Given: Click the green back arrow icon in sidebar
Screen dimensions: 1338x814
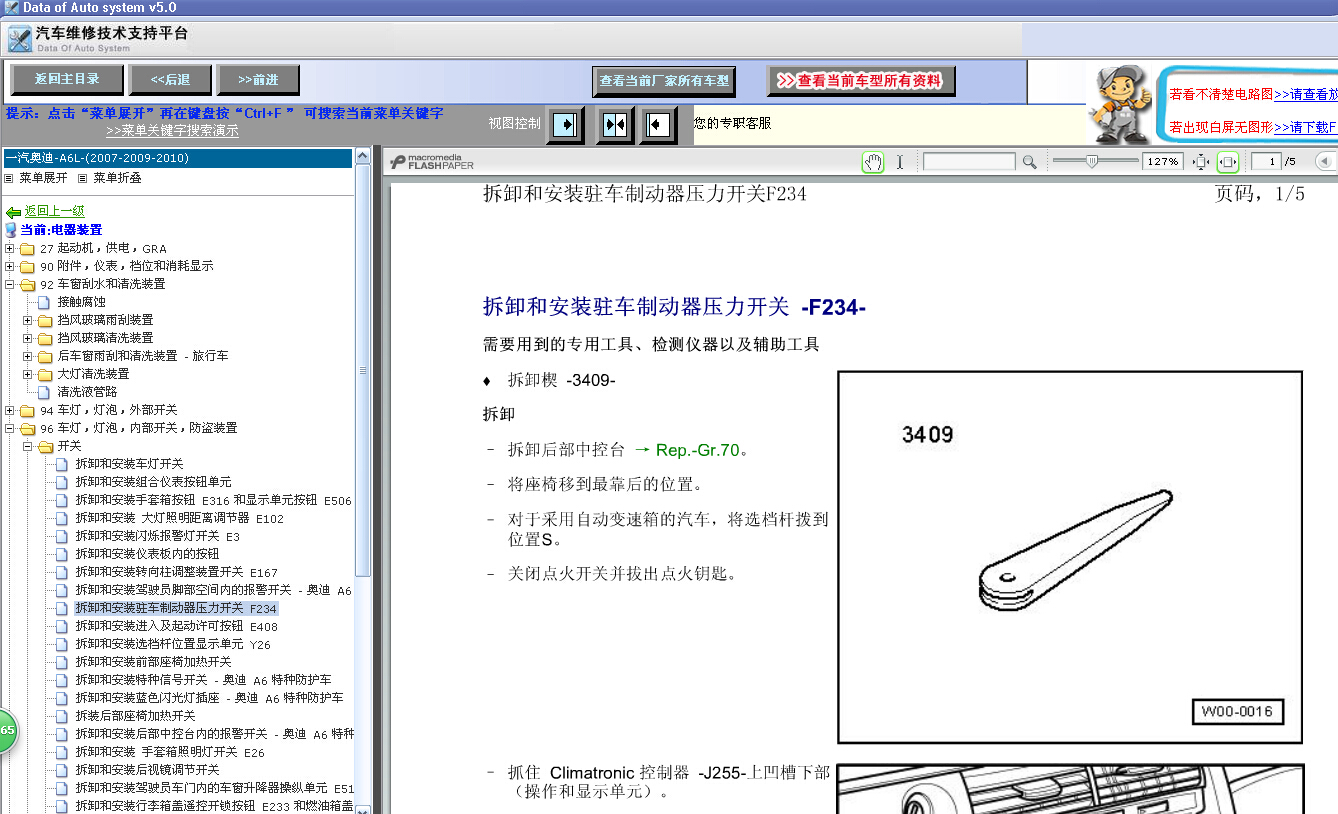Looking at the screenshot, I should (13, 212).
